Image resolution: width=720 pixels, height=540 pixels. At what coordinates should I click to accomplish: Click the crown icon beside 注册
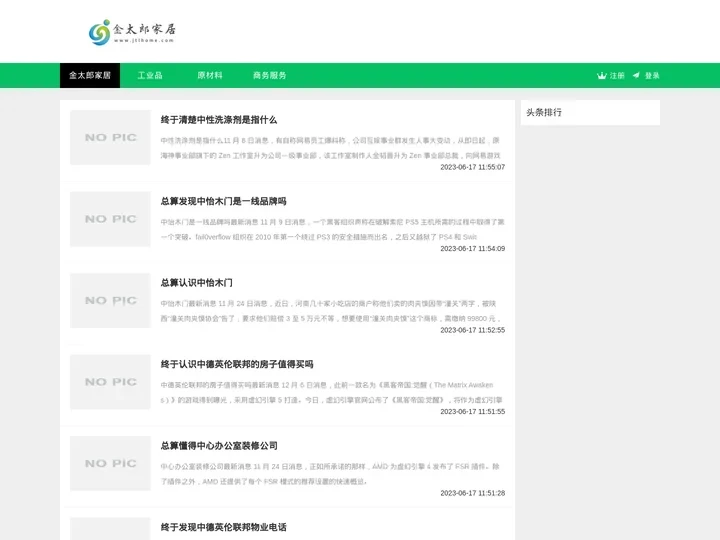[602, 76]
